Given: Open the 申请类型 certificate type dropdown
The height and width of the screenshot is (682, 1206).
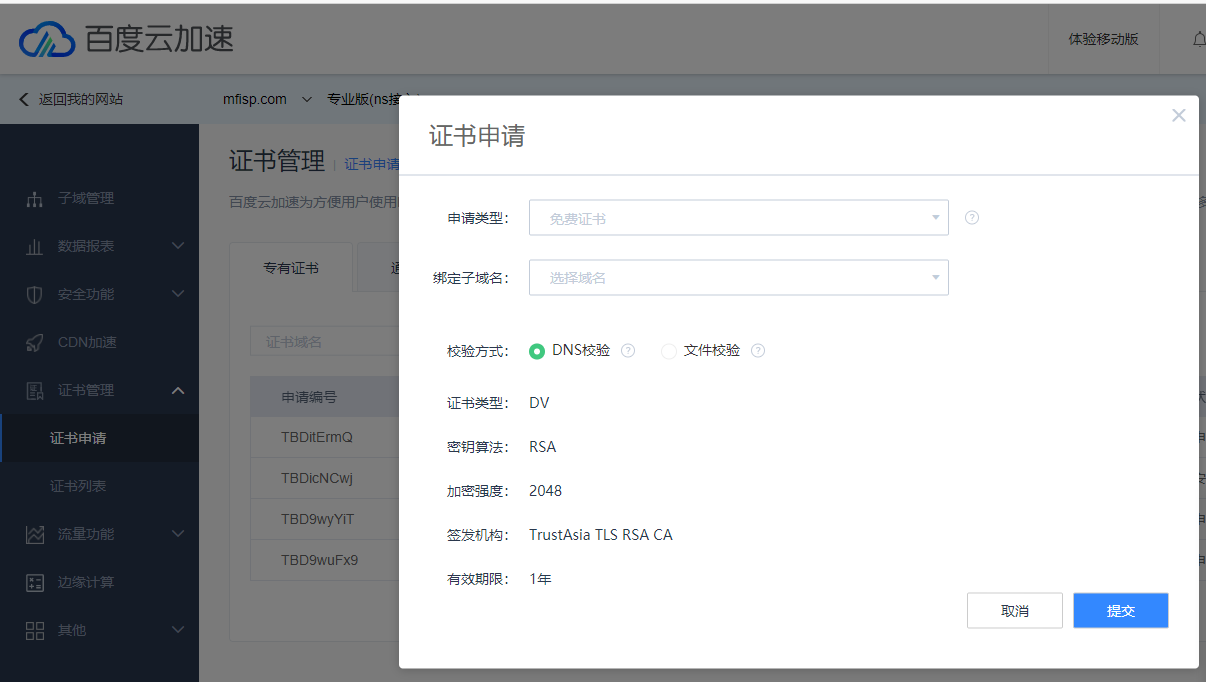Looking at the screenshot, I should [x=738, y=217].
